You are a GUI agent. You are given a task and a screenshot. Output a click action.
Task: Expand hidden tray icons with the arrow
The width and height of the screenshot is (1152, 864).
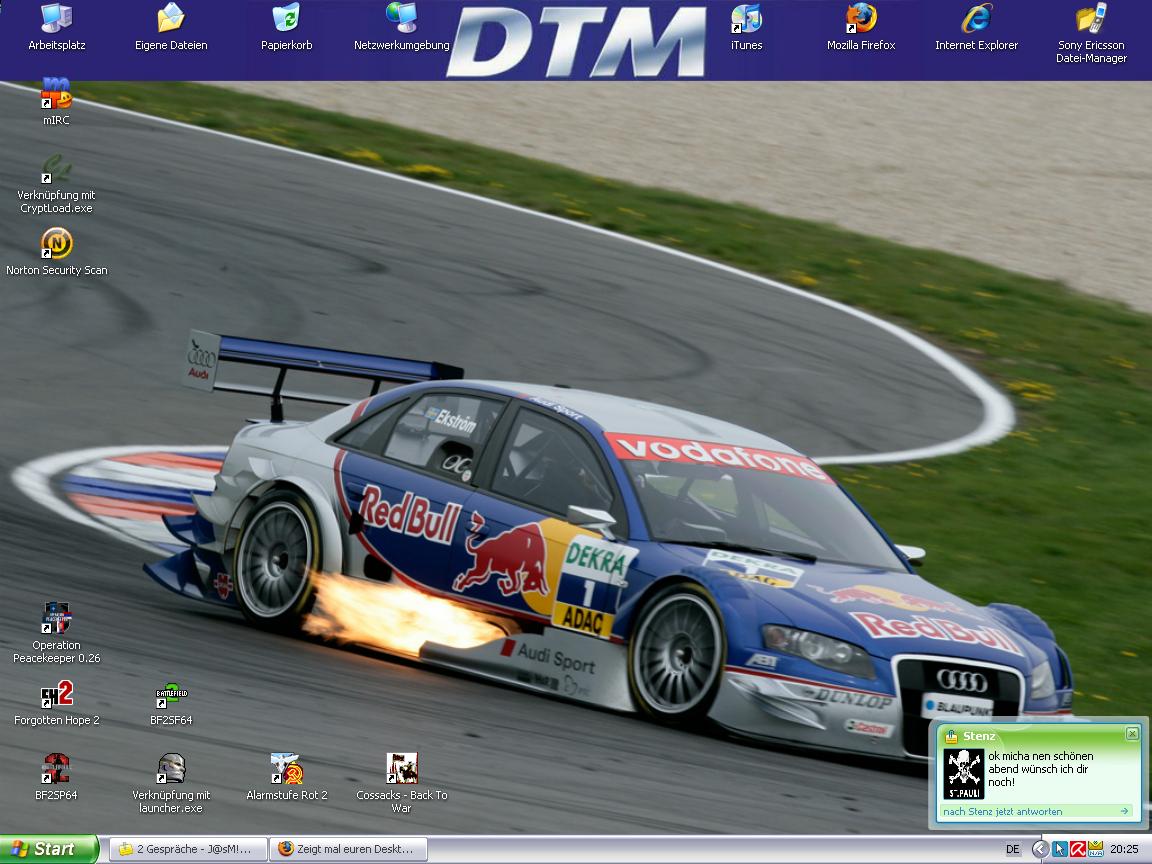[1040, 849]
